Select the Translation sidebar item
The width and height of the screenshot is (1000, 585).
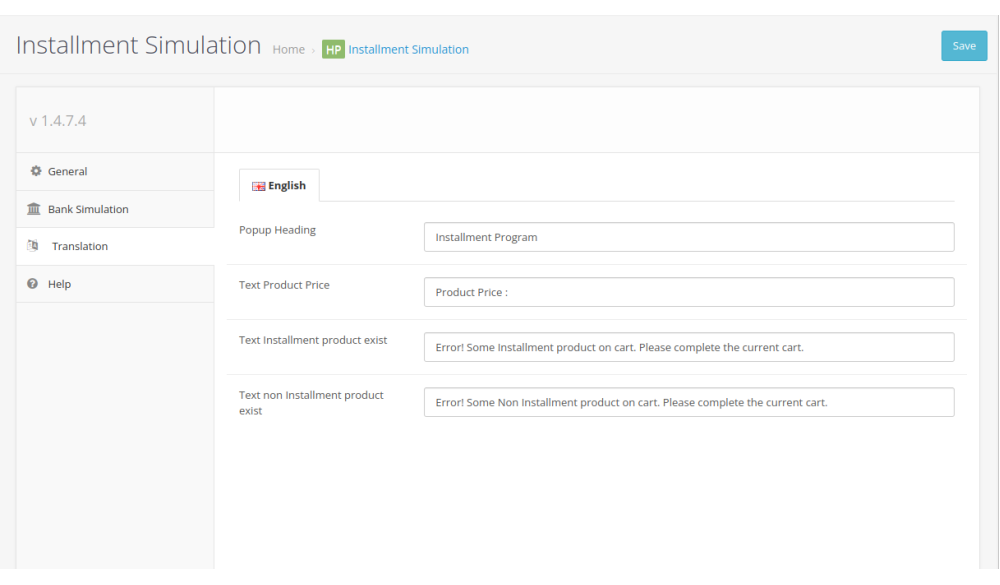80,246
